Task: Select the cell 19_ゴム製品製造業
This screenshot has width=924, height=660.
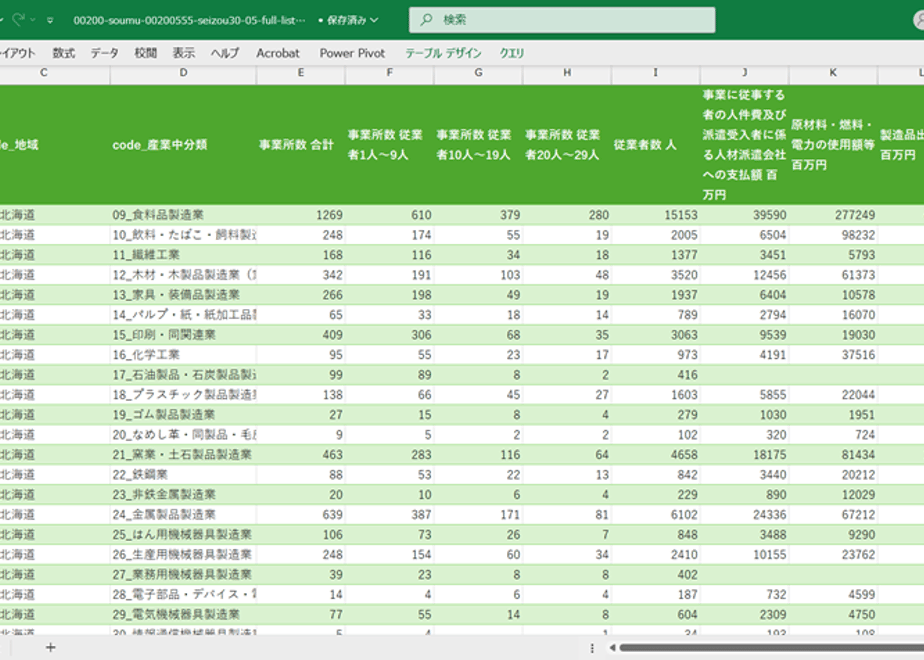Action: click(x=183, y=415)
